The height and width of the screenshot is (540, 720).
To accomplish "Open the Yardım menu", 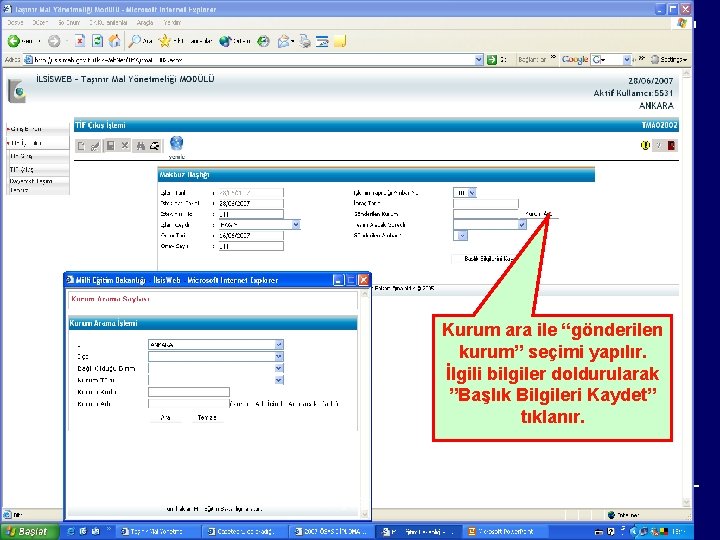I will pyautogui.click(x=172, y=22).
